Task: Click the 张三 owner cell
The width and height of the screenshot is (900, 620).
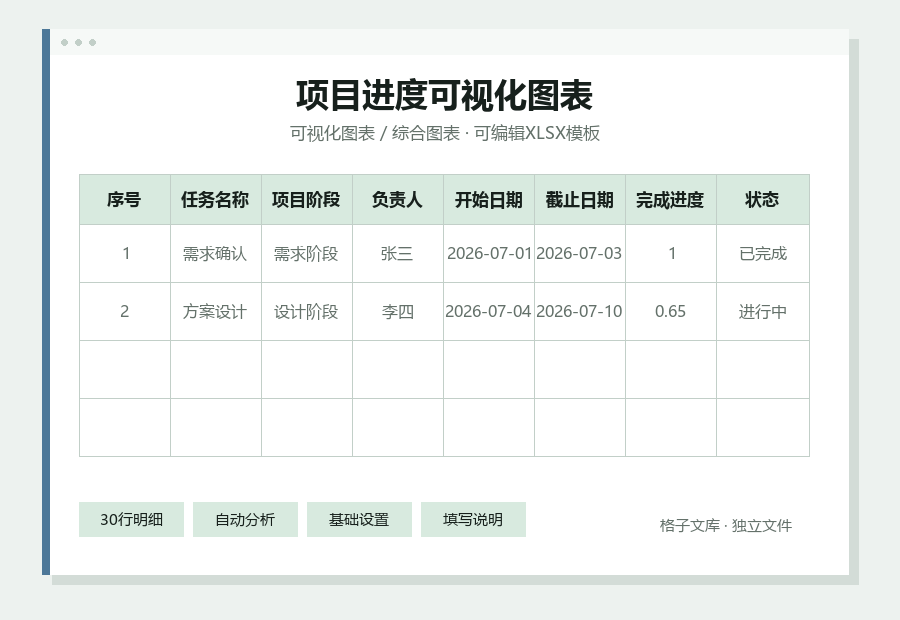Action: [398, 253]
